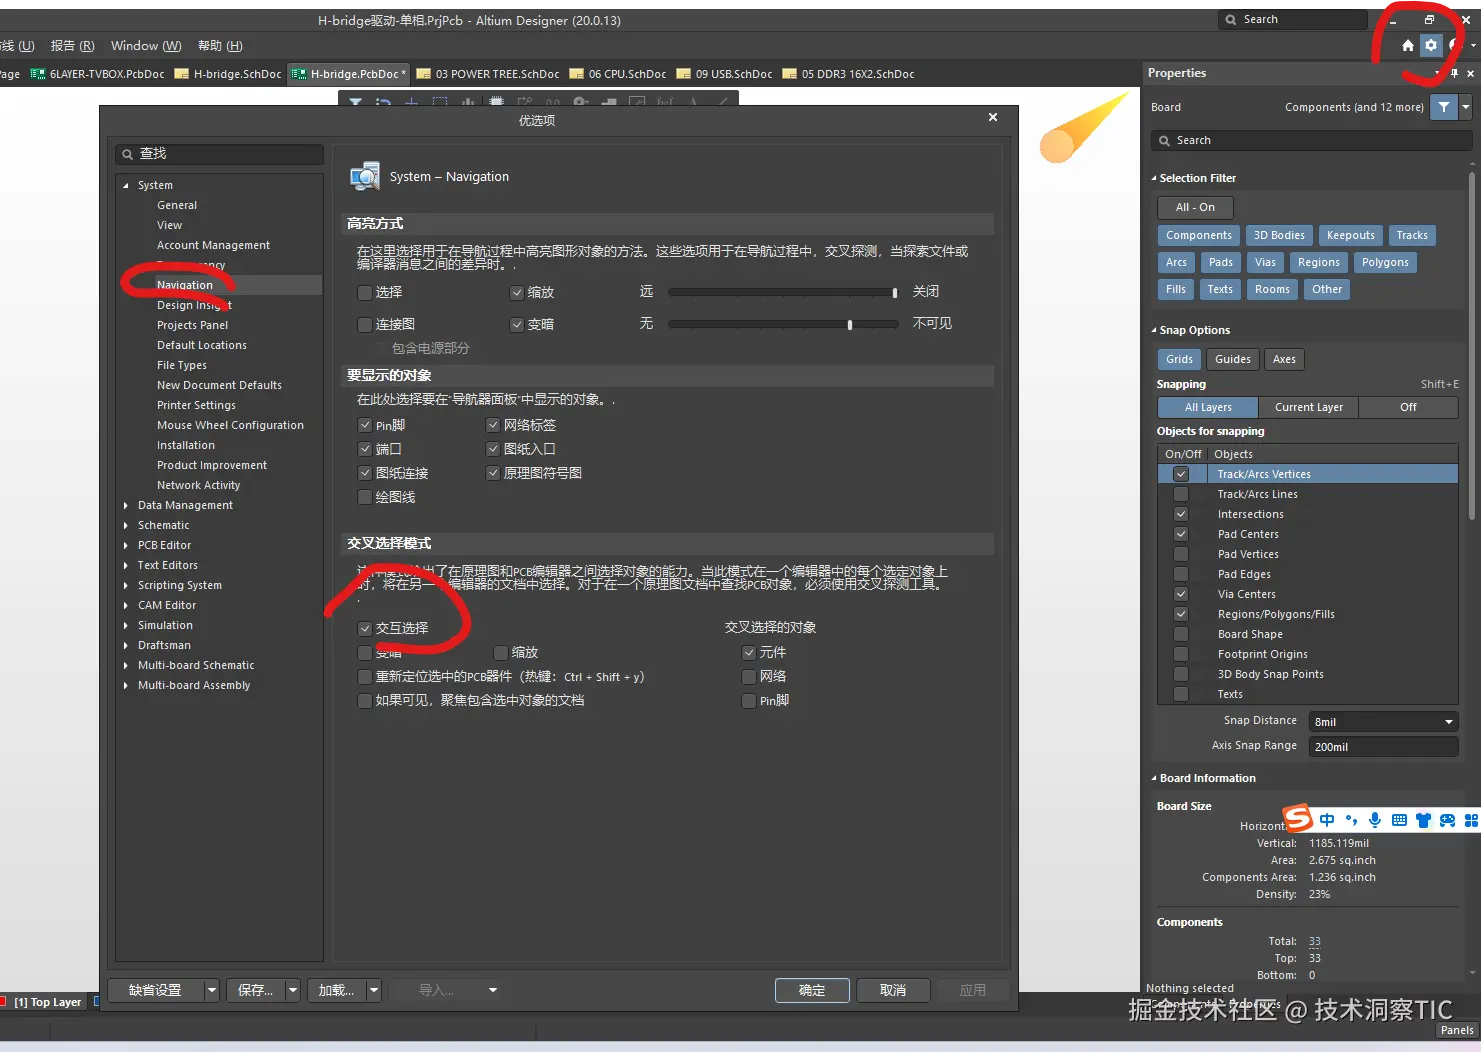Select Mouse Wheel Configuration tree item
Image resolution: width=1481 pixels, height=1052 pixels.
[230, 425]
